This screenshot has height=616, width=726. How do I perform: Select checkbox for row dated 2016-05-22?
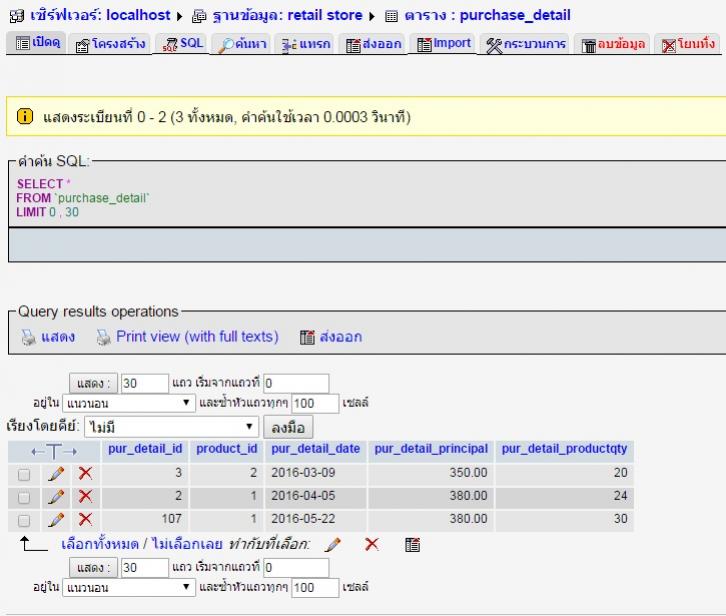[x=24, y=521]
